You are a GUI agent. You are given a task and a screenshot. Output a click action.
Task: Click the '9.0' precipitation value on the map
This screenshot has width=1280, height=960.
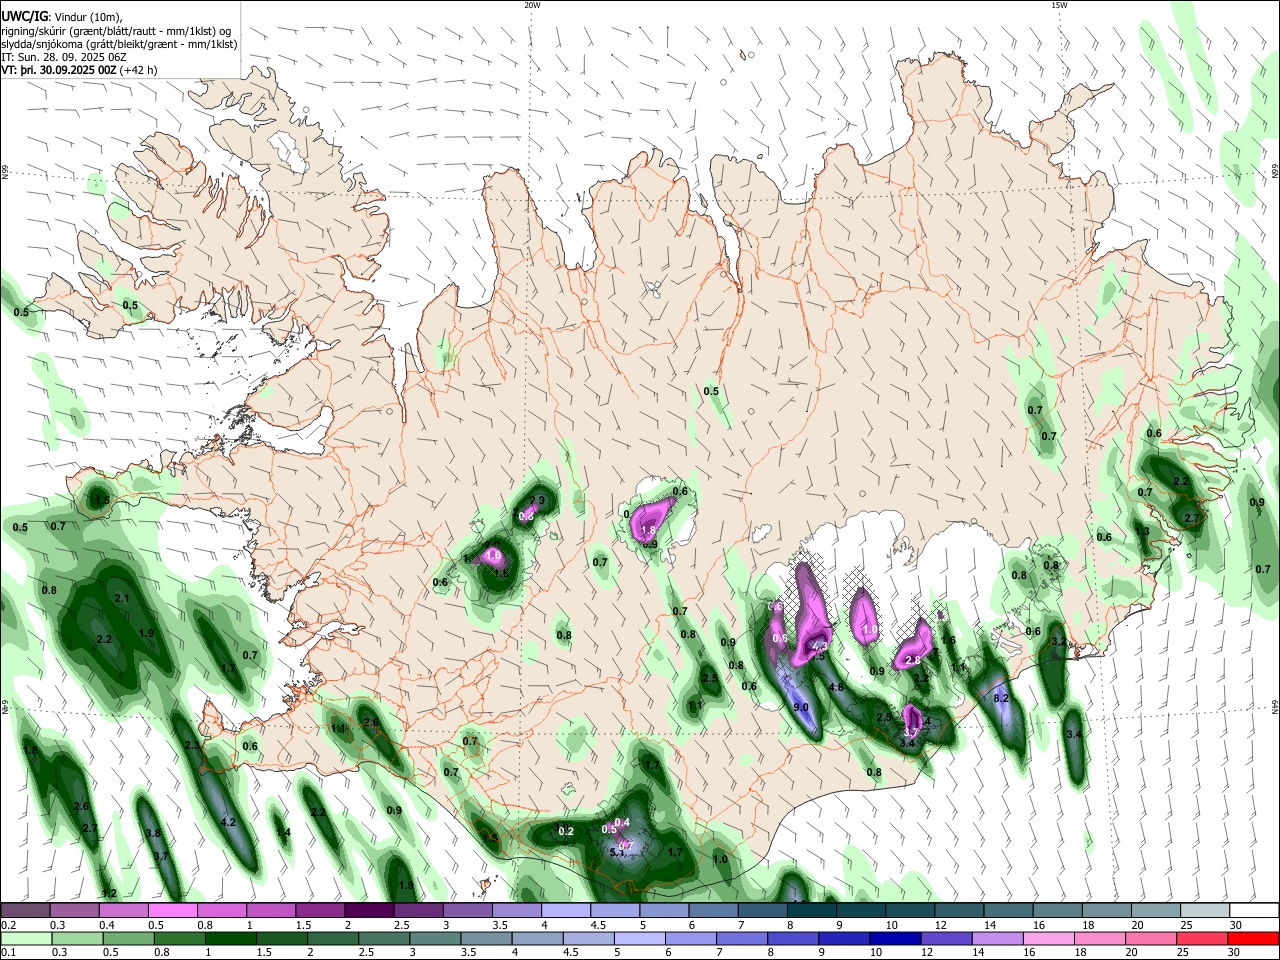pos(801,708)
